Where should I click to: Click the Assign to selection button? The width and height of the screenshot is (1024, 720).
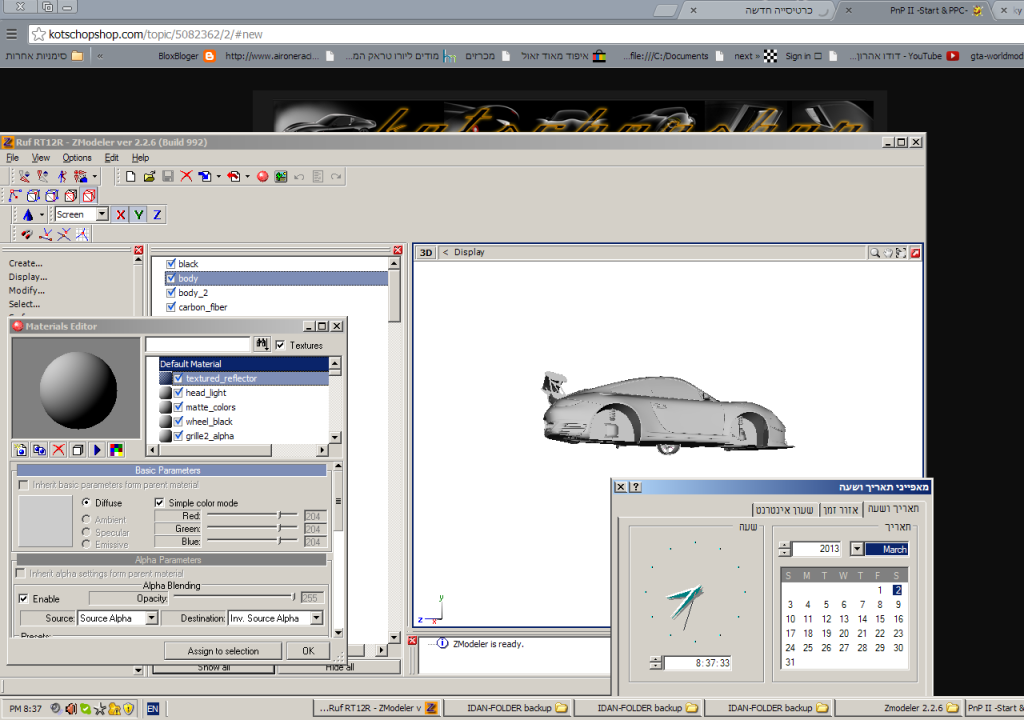pos(223,651)
